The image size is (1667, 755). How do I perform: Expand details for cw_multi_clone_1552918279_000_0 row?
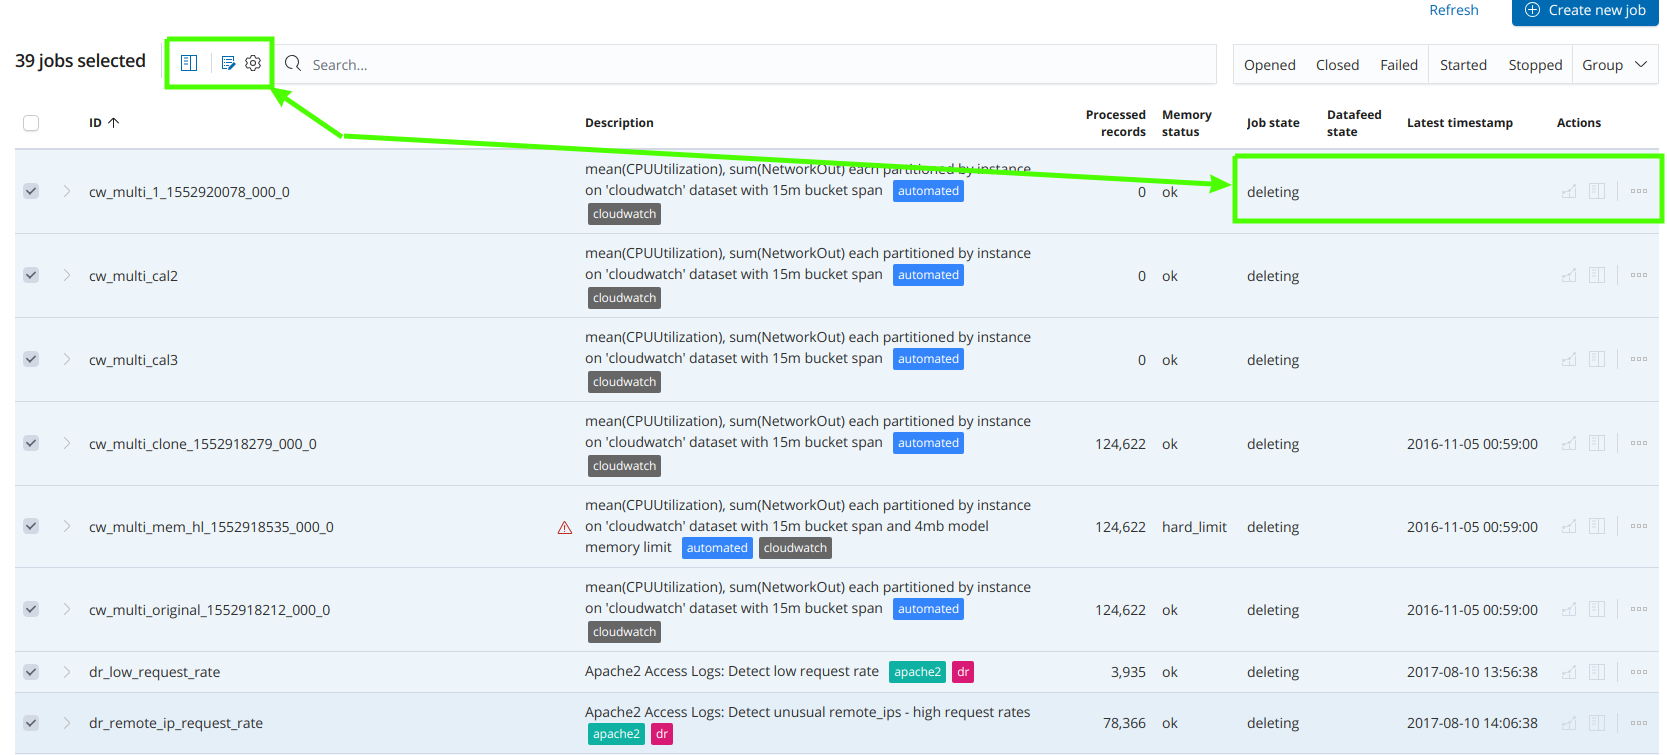tap(67, 443)
